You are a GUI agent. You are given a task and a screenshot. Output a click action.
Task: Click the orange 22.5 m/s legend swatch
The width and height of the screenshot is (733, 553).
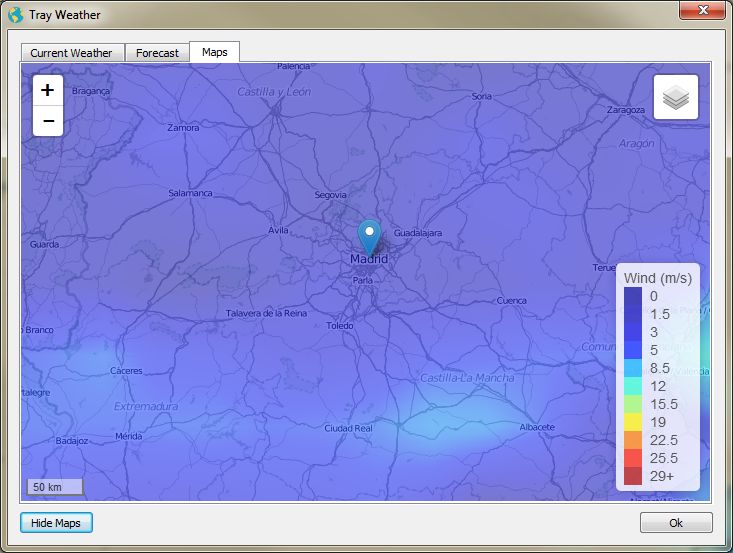coord(632,440)
